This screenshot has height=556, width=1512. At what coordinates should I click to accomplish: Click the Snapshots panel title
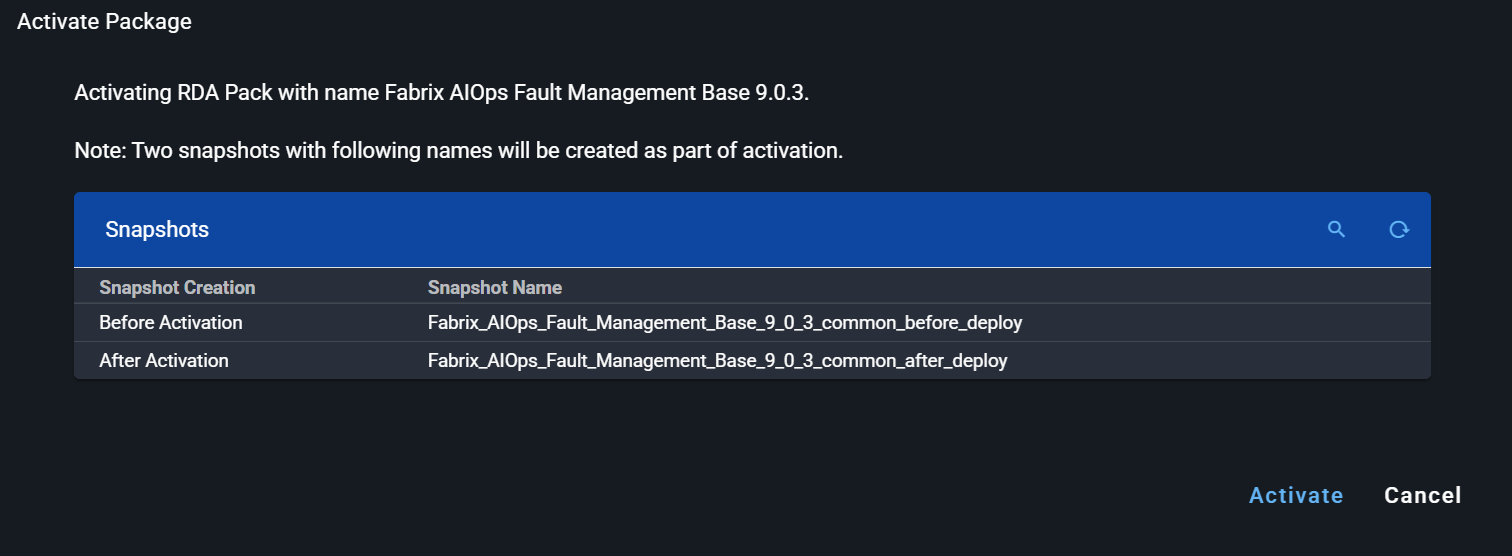(x=157, y=229)
